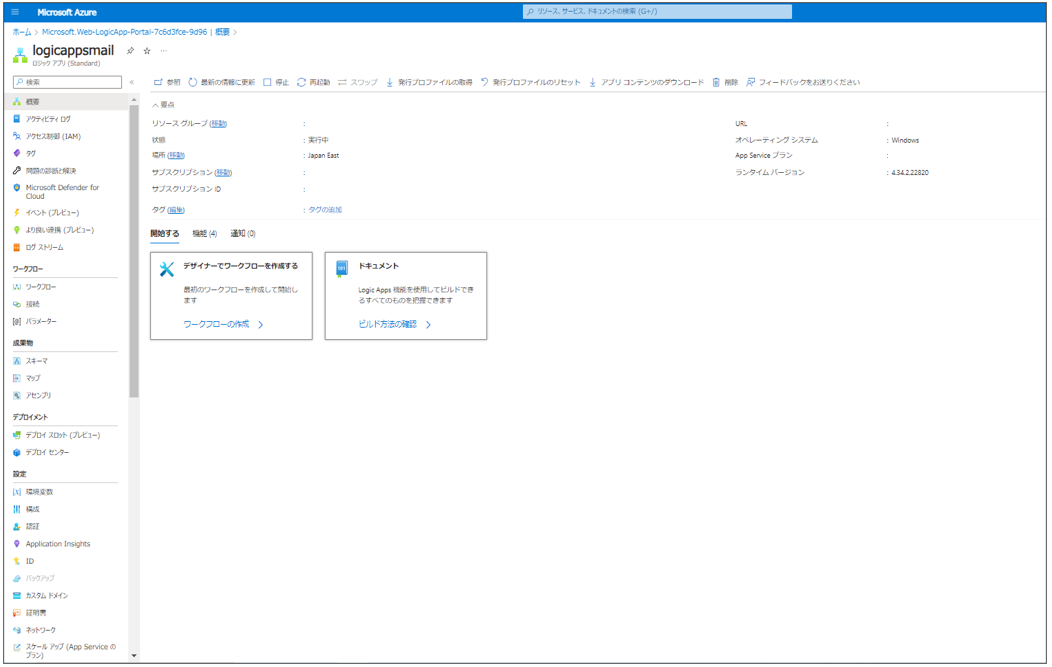Download app content via アプリ コンテンツのダウンロード
Viewport: 1052px width, 667px height.
pyautogui.click(x=646, y=83)
